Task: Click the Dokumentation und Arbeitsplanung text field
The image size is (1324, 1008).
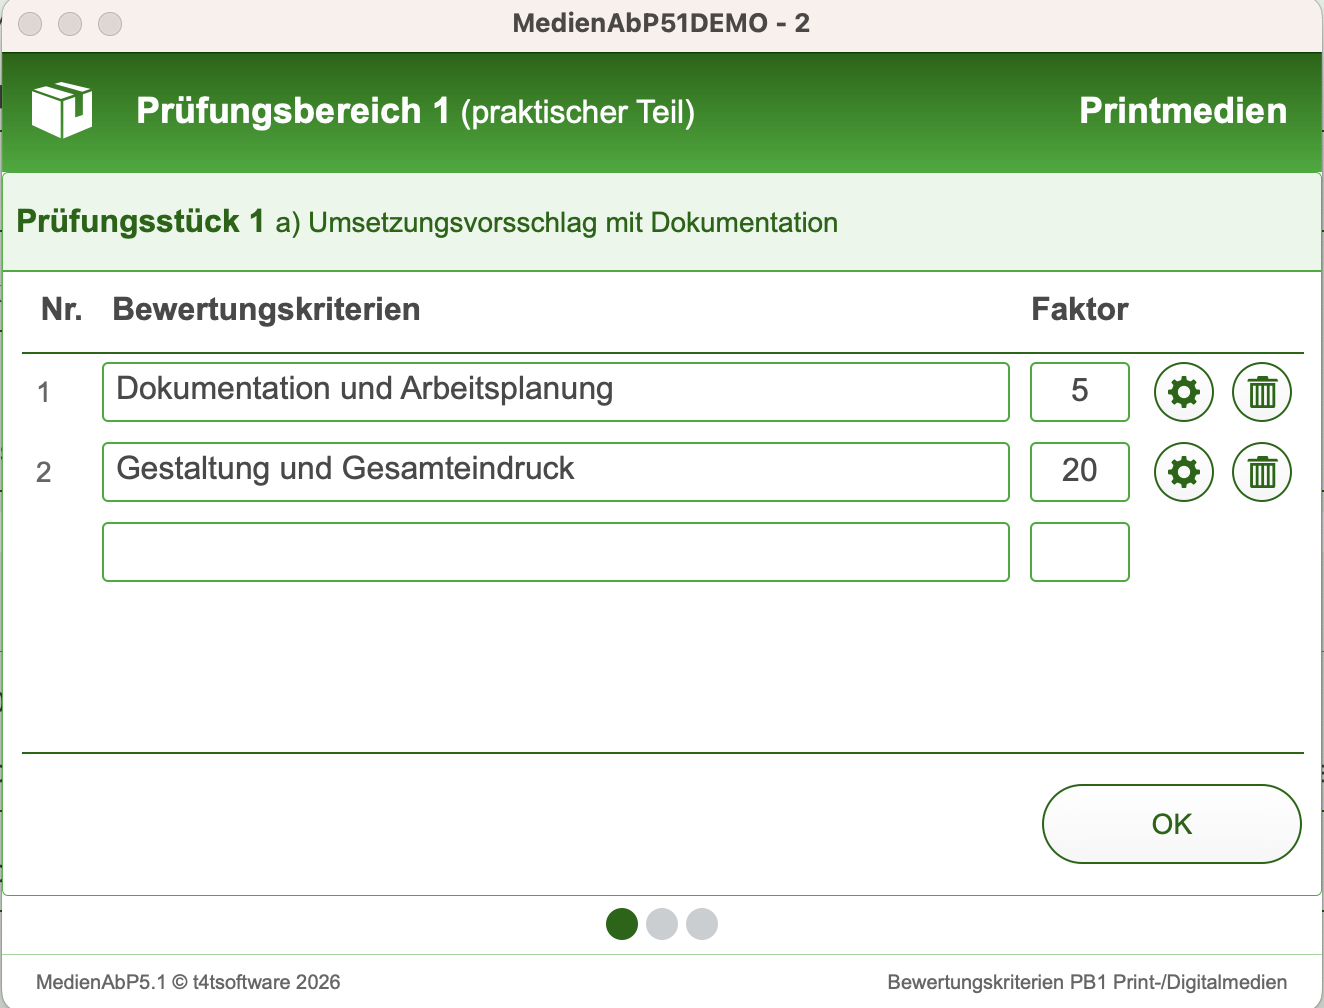Action: pyautogui.click(x=555, y=392)
